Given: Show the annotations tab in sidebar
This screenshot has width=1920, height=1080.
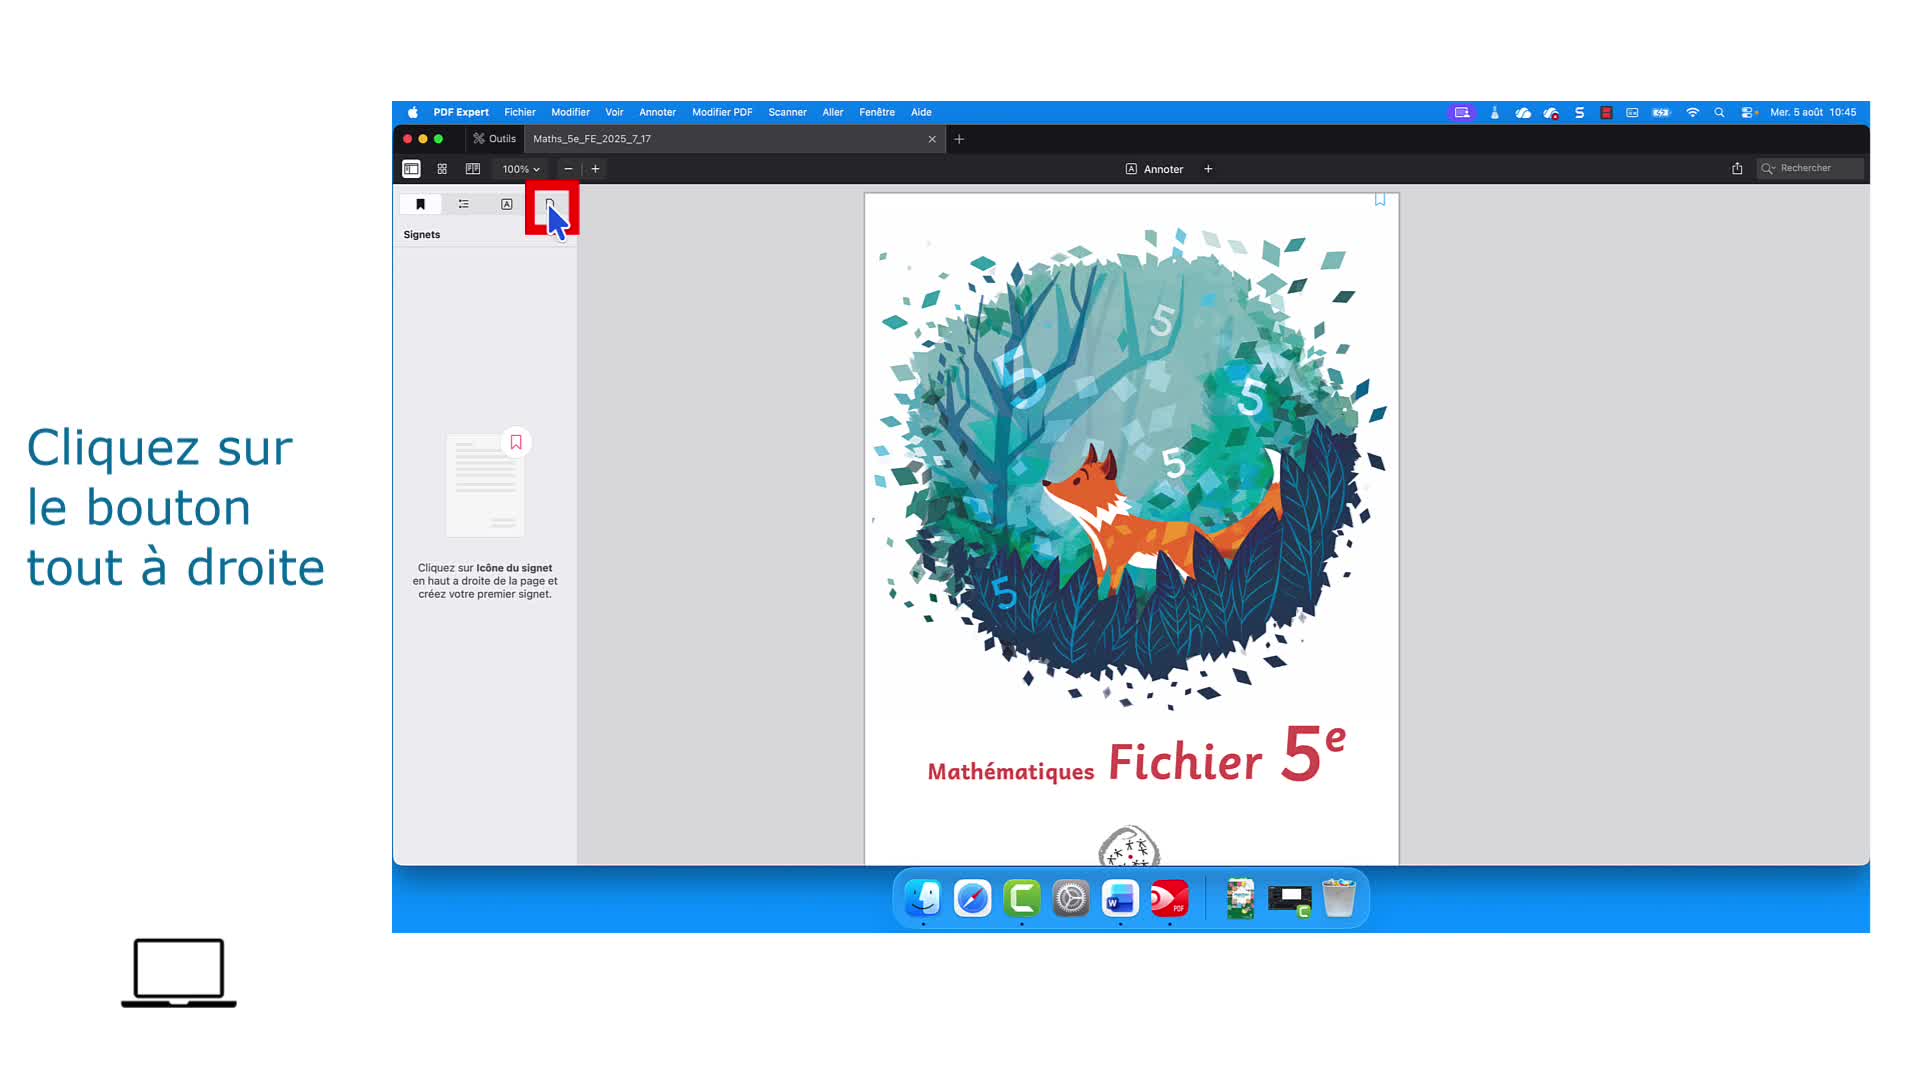Looking at the screenshot, I should (x=507, y=204).
